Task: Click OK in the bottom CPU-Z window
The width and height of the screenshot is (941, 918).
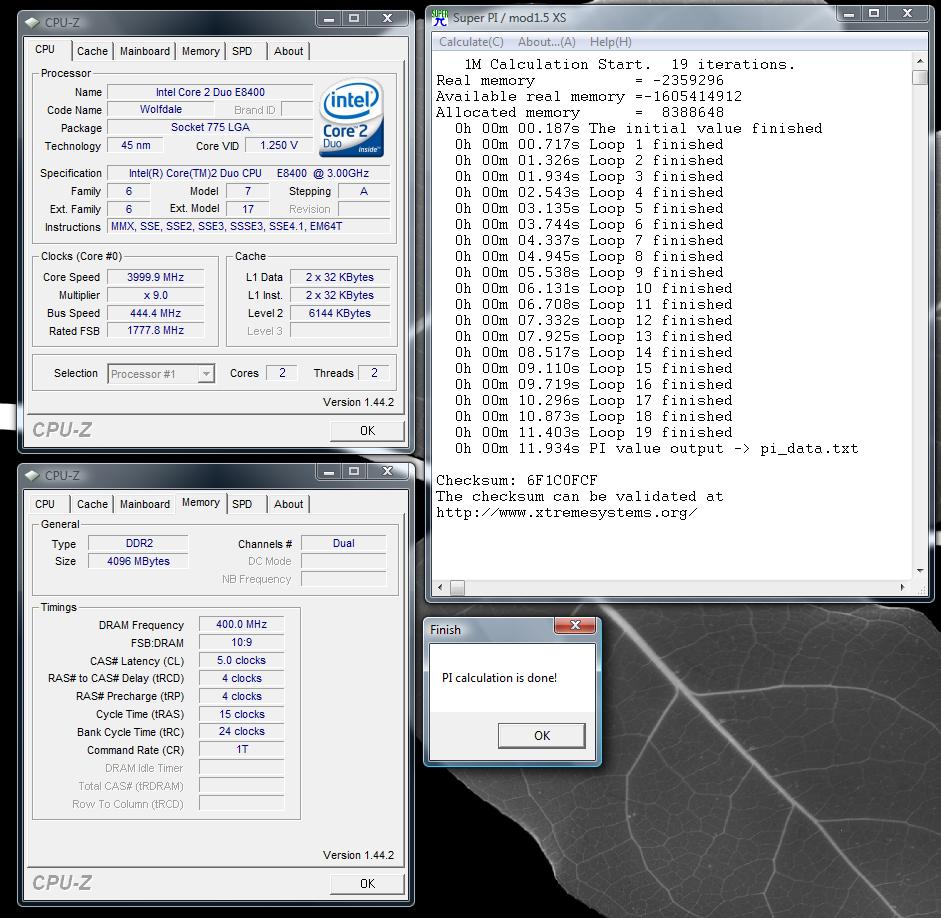Action: coord(367,884)
